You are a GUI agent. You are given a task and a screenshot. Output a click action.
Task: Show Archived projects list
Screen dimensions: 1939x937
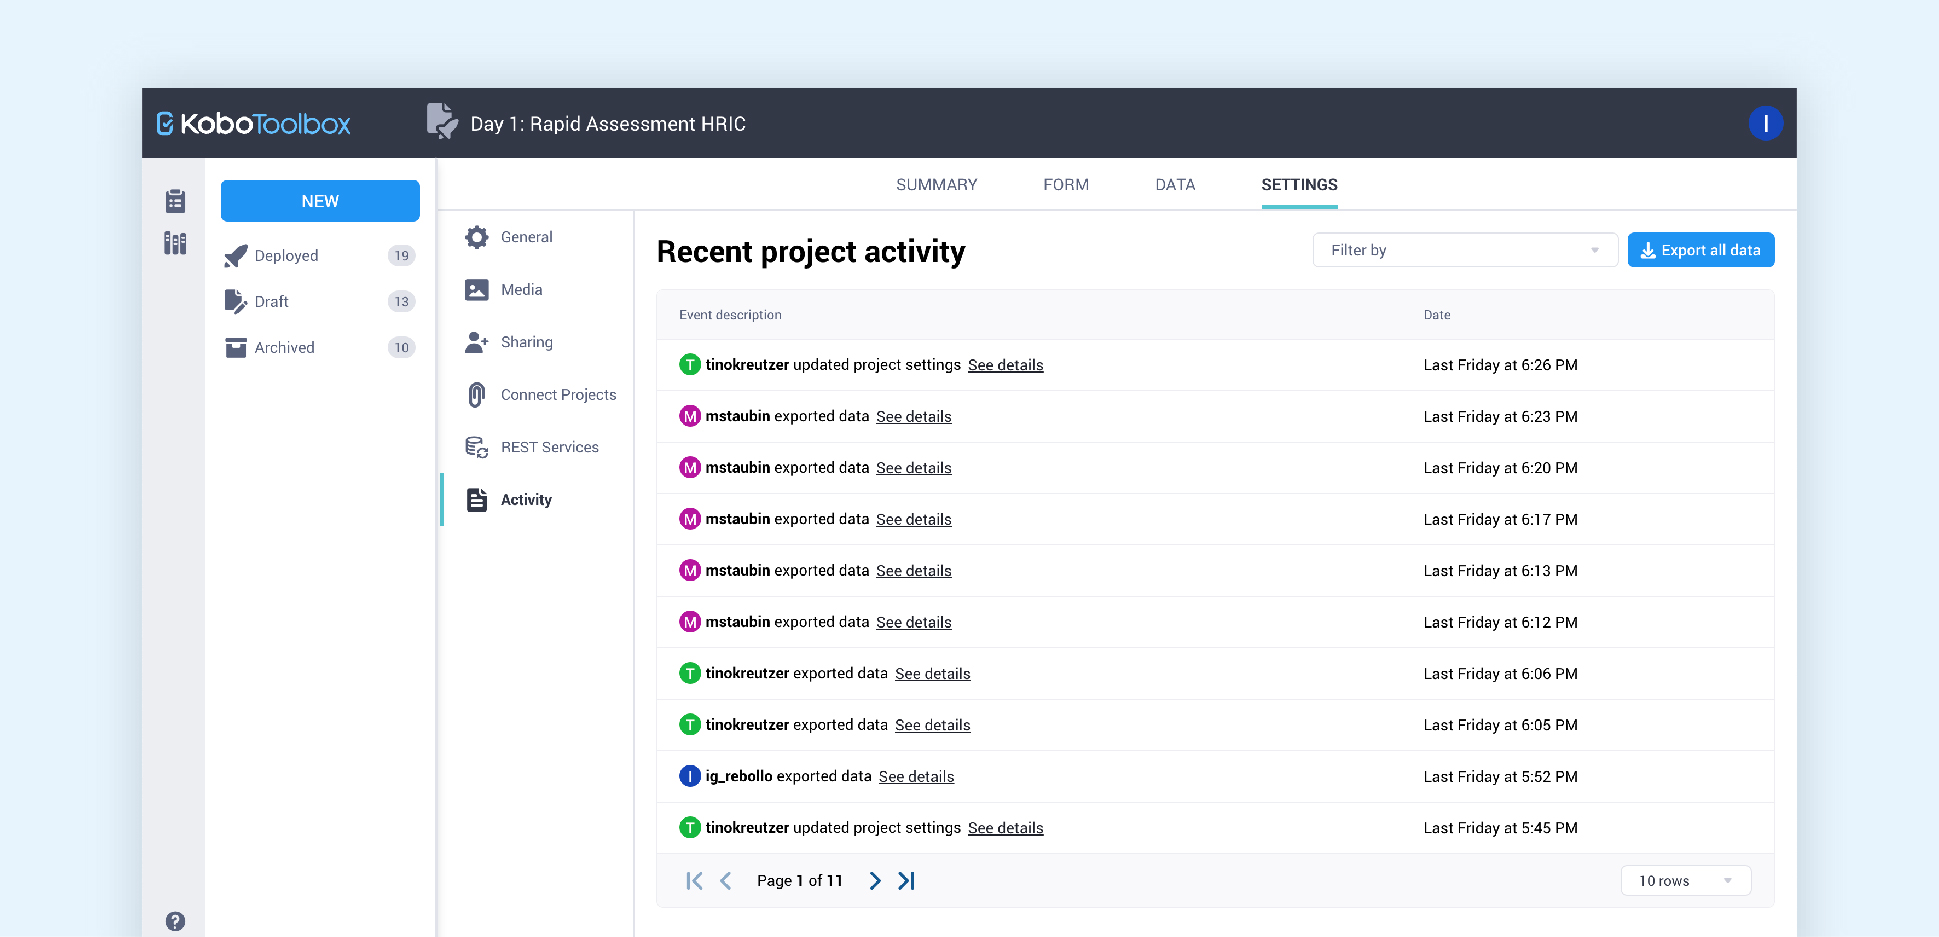pyautogui.click(x=285, y=348)
